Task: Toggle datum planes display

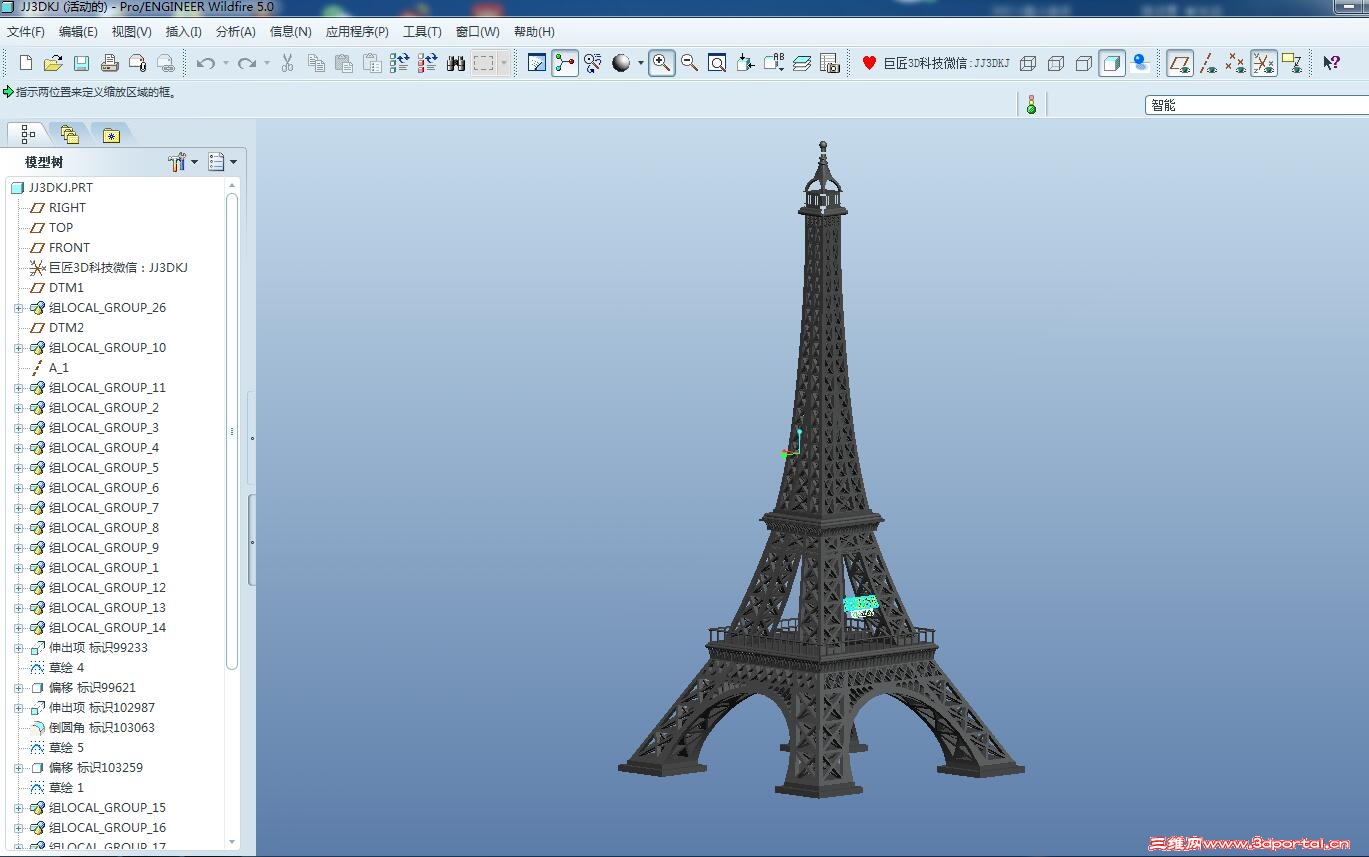Action: pyautogui.click(x=1180, y=63)
